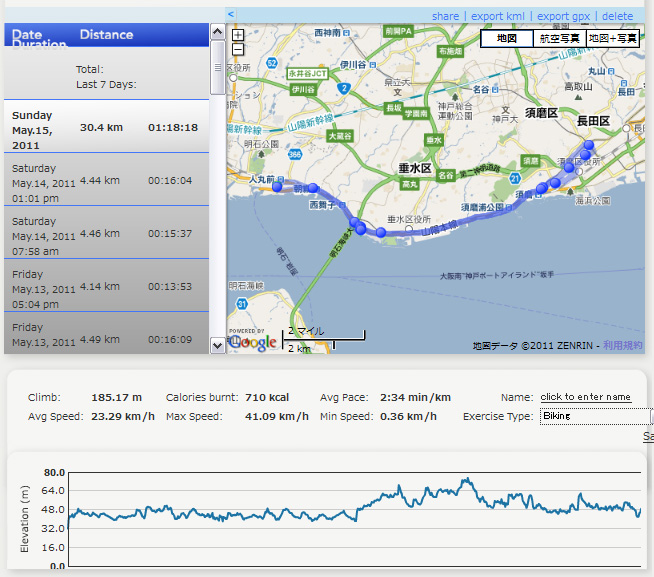
Task: Select the Sunday May.15 30.4 km activity
Action: coord(106,127)
